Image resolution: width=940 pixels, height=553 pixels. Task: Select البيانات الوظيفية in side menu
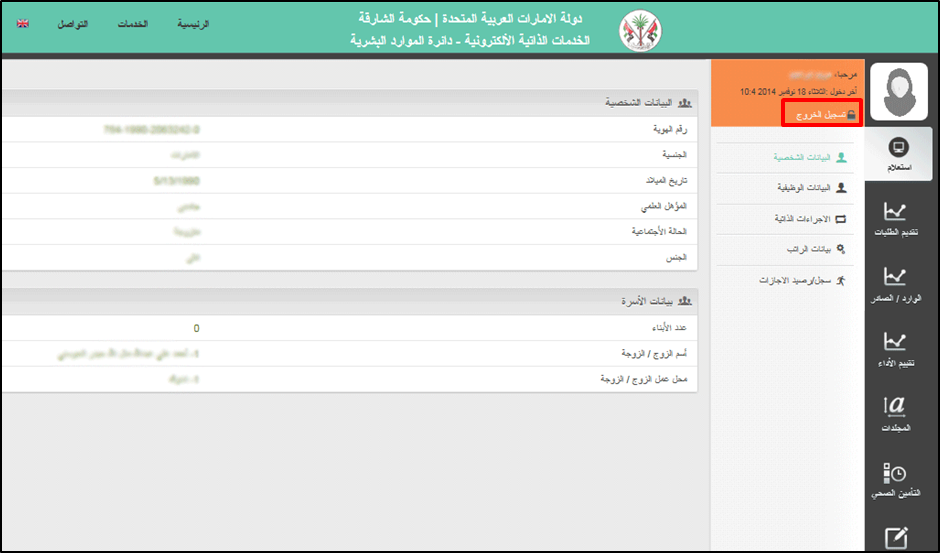(x=804, y=188)
